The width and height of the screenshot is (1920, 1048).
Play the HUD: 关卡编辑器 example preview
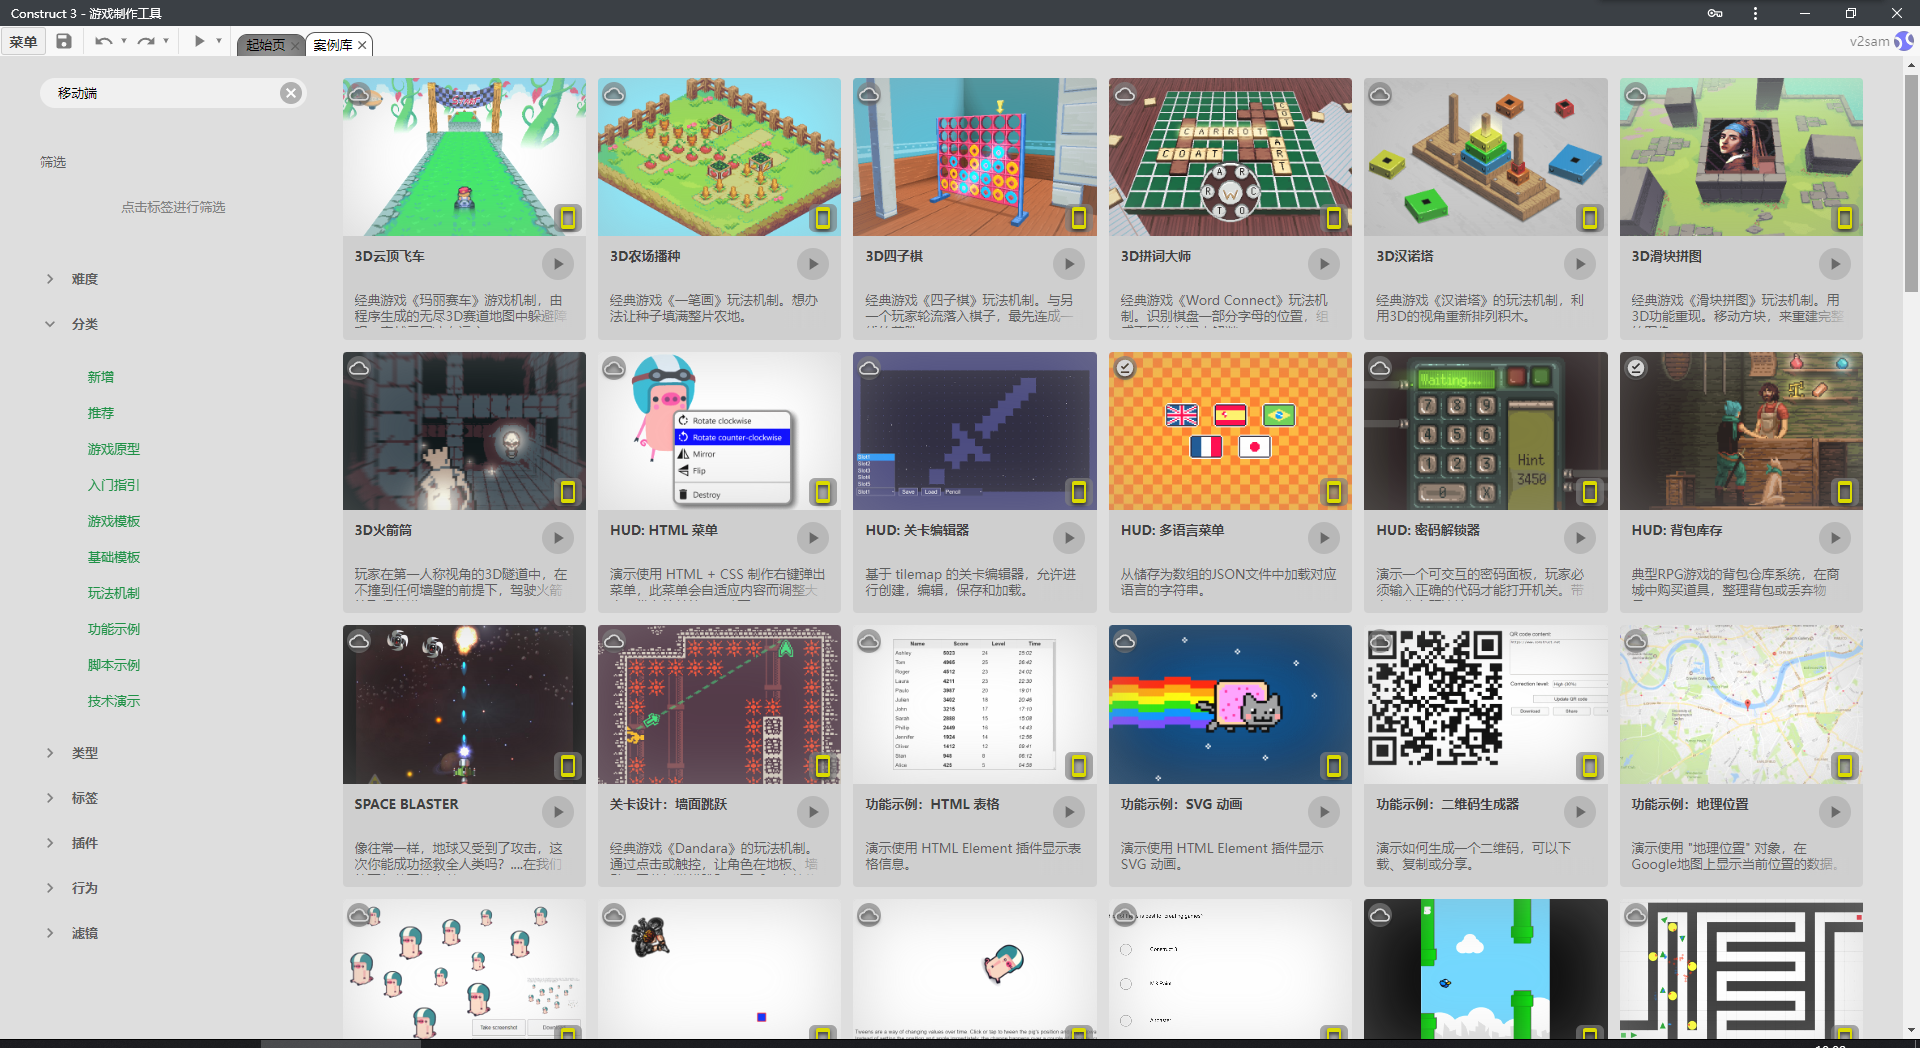[x=1069, y=538]
